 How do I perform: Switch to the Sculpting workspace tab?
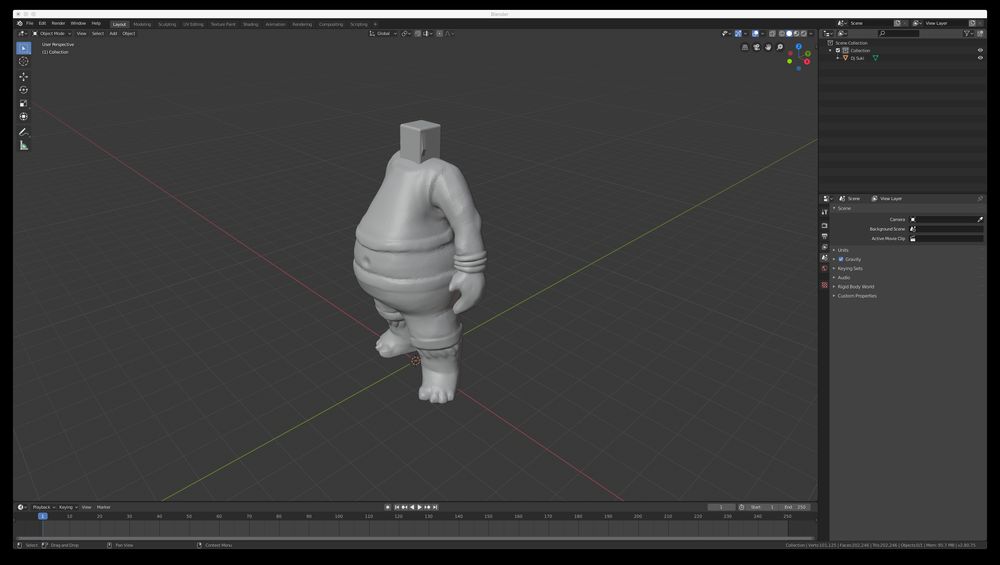(167, 24)
